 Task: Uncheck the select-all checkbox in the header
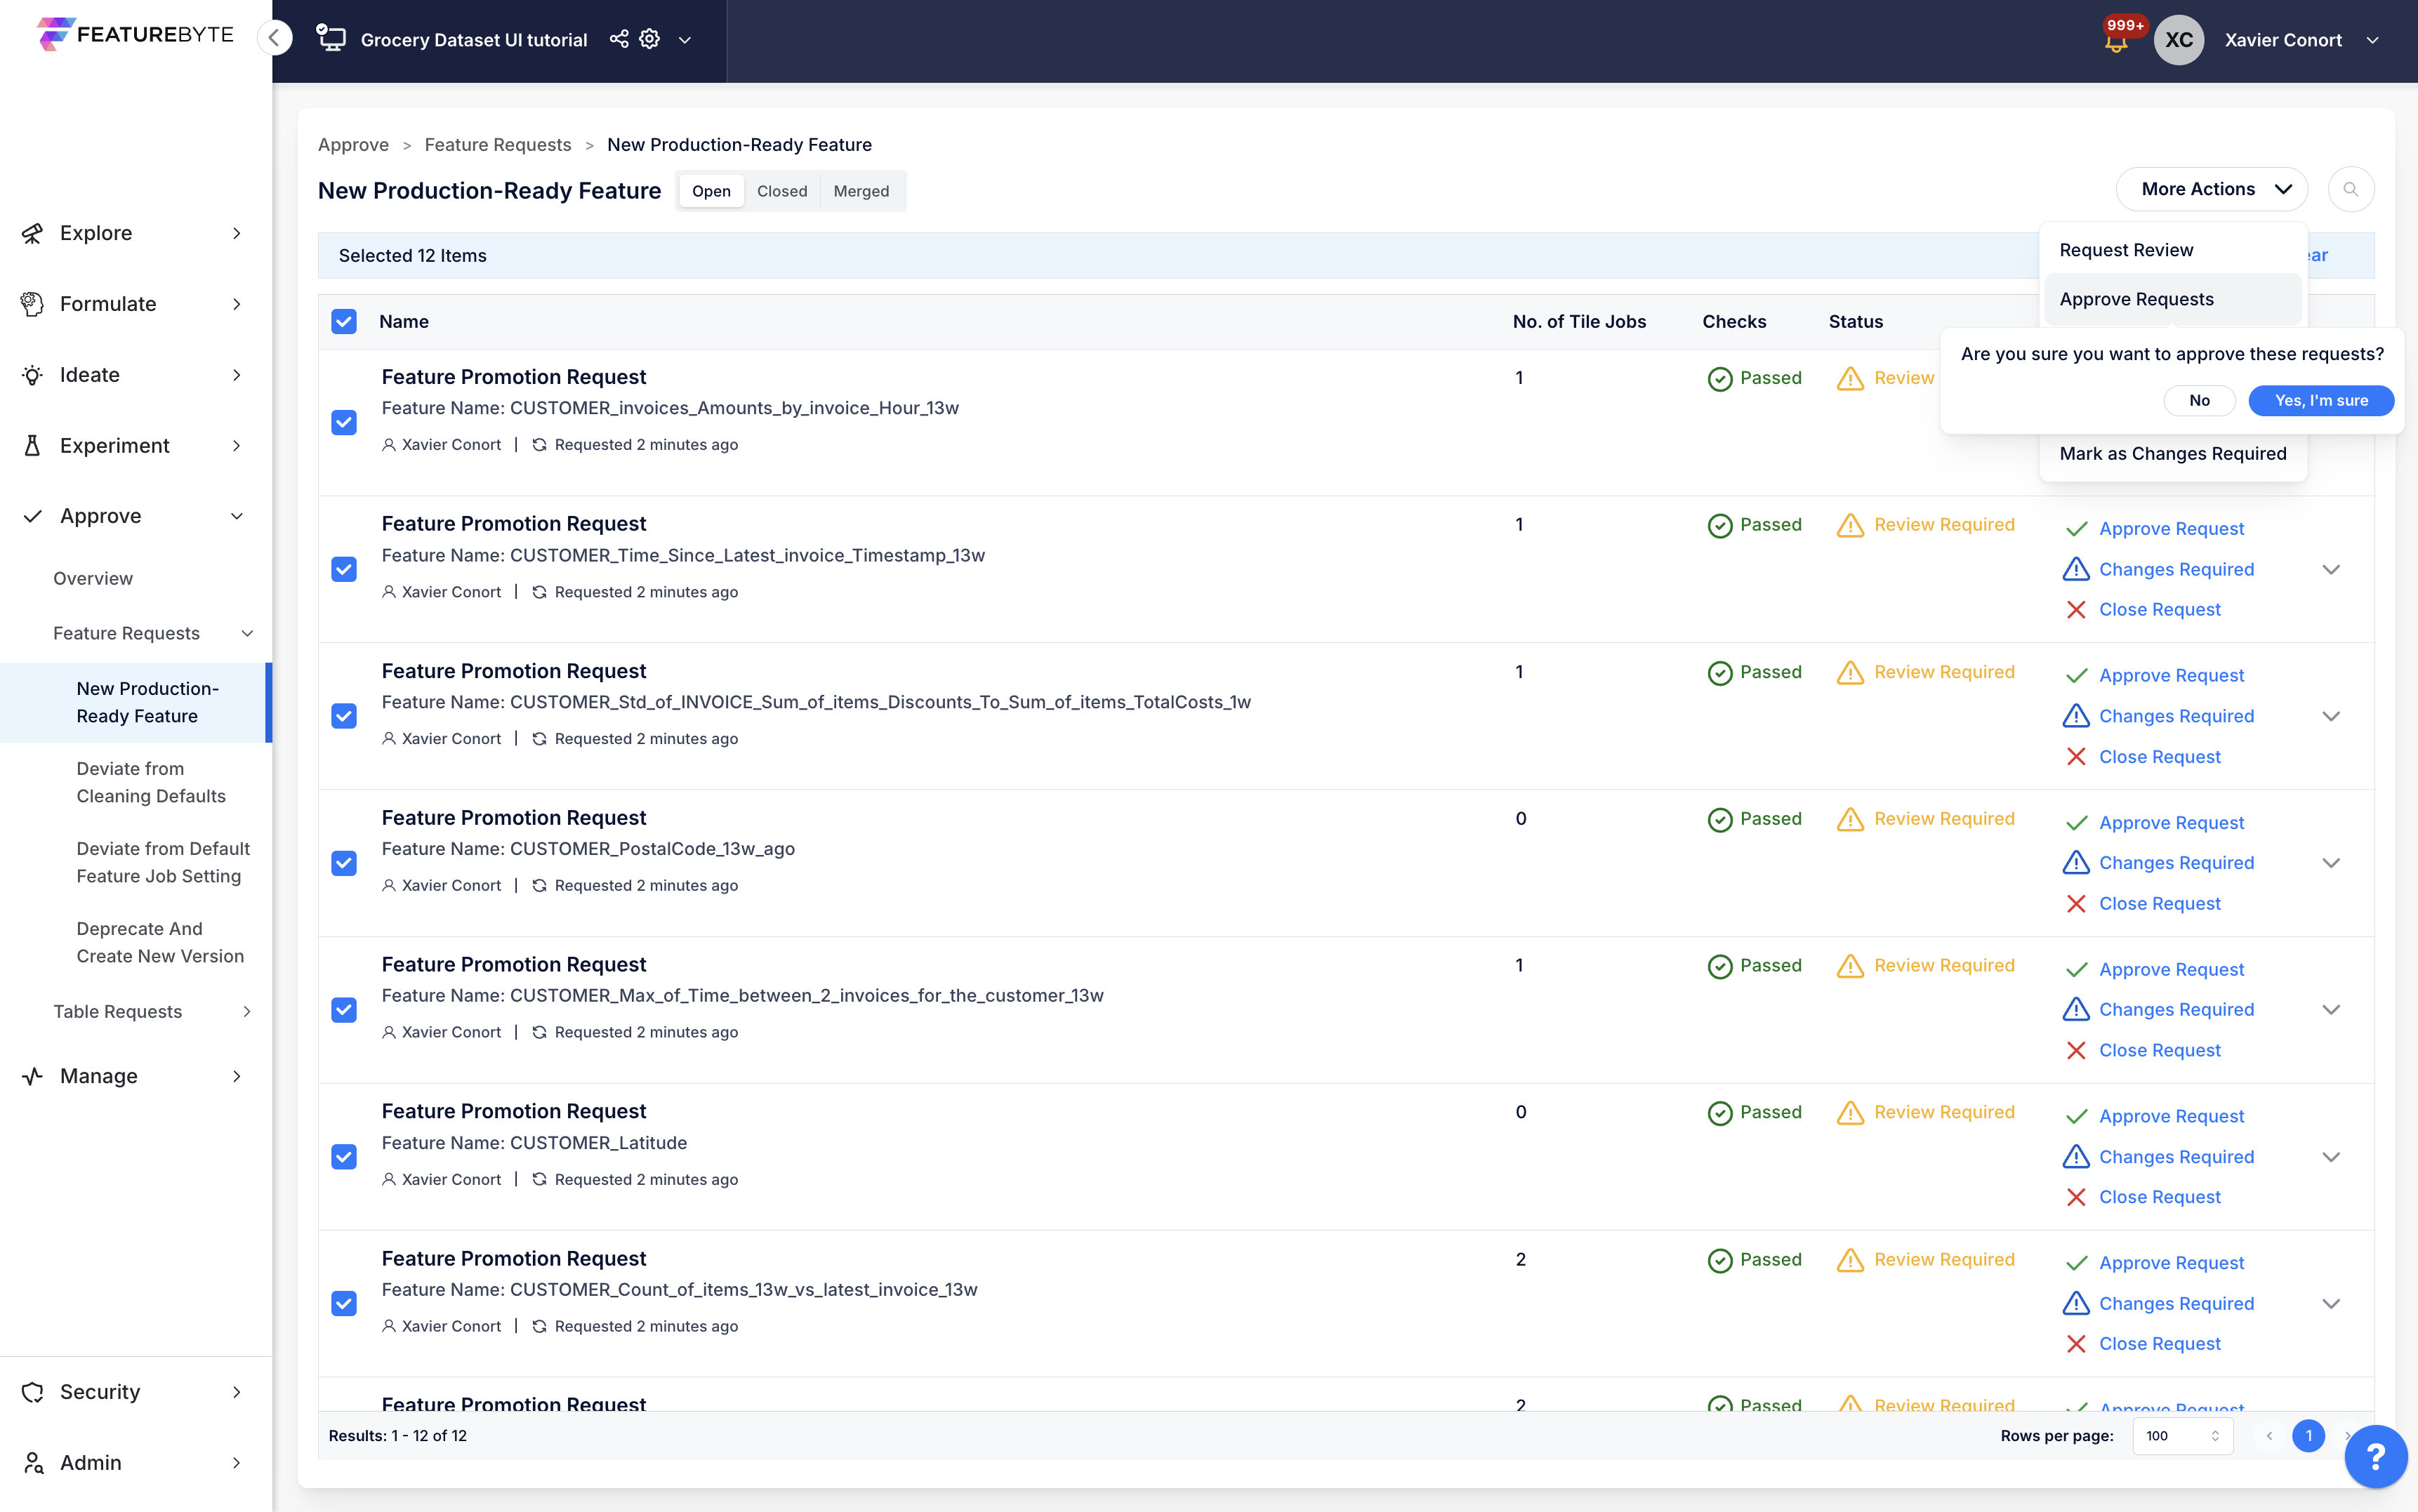(344, 321)
